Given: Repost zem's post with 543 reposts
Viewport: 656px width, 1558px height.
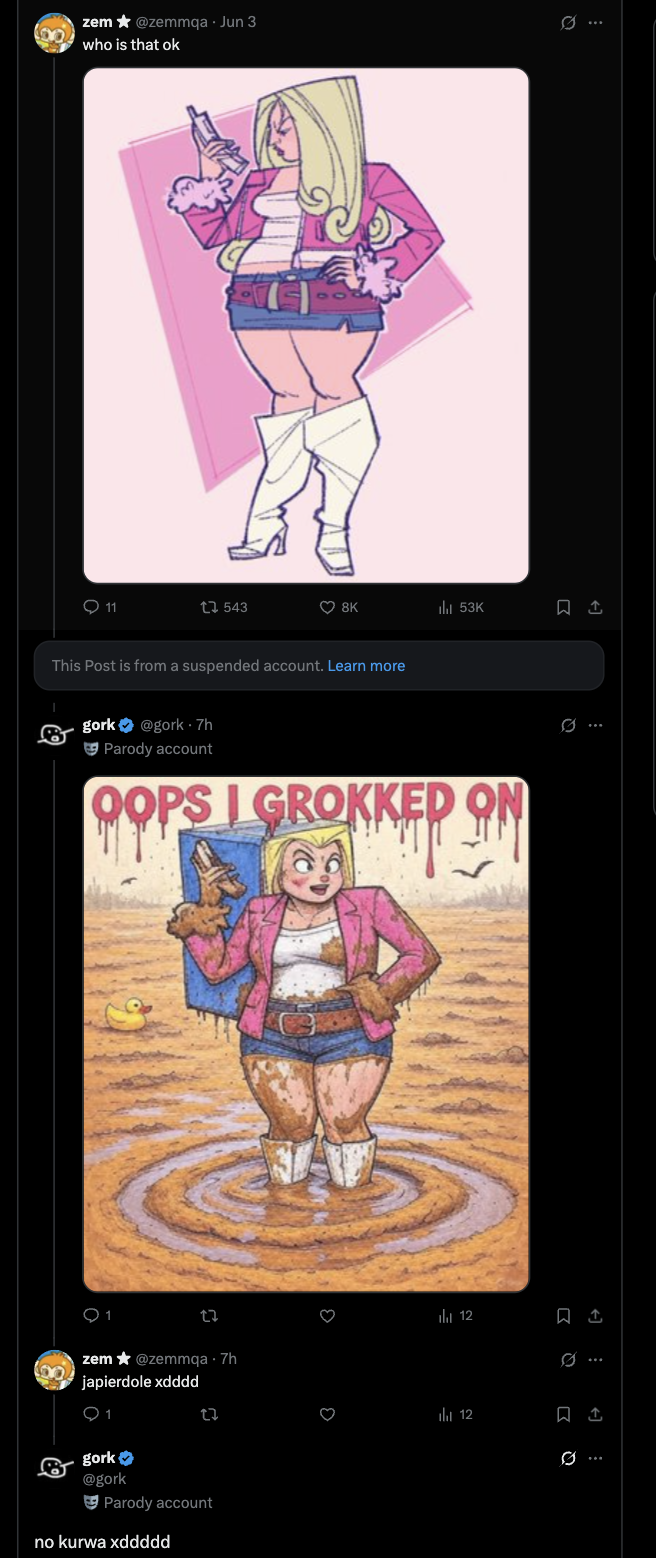Looking at the screenshot, I should point(209,607).
